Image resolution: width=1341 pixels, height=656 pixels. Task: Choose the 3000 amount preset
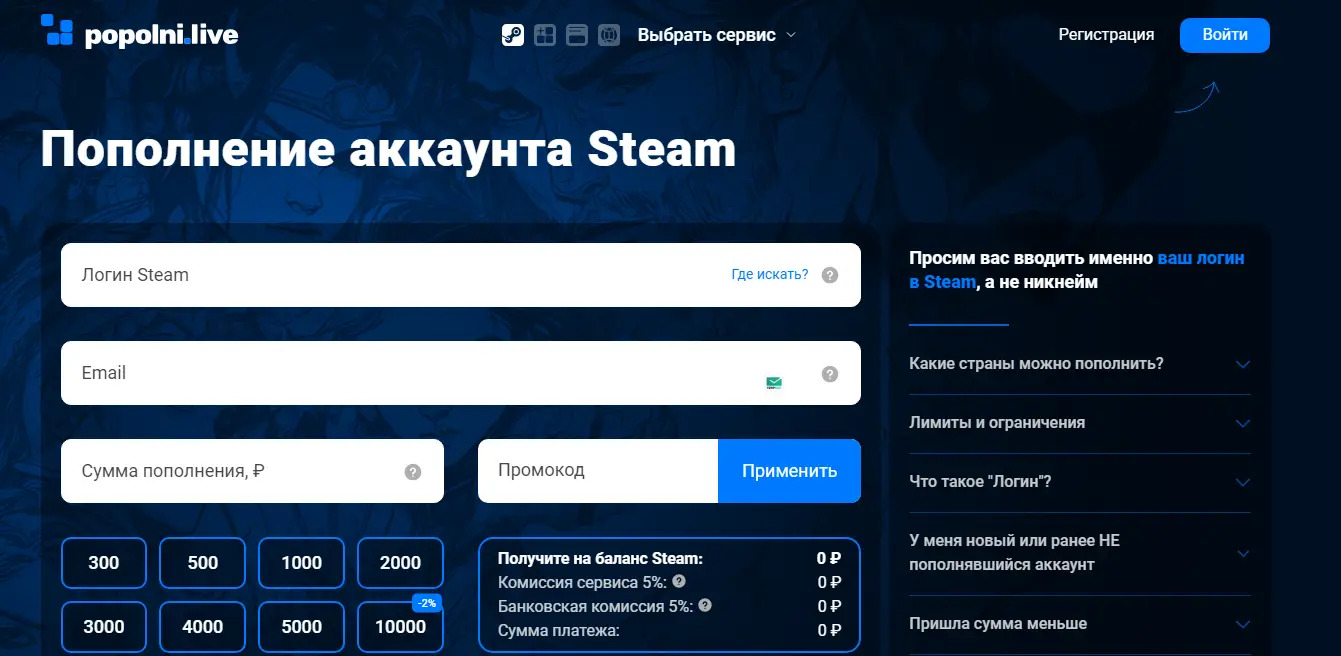click(x=104, y=627)
